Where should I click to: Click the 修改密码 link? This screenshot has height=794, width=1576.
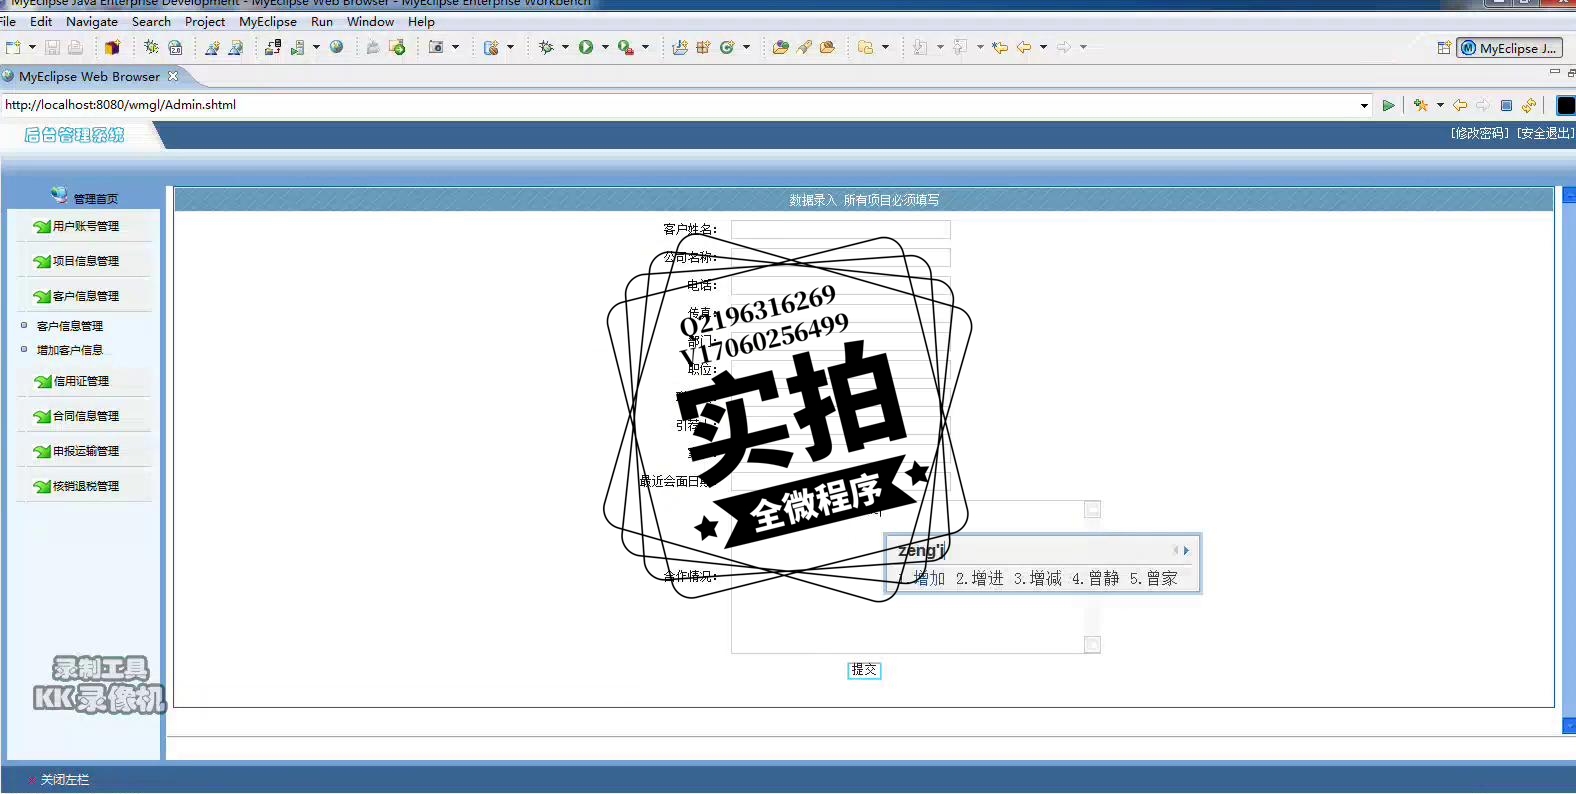(1480, 133)
